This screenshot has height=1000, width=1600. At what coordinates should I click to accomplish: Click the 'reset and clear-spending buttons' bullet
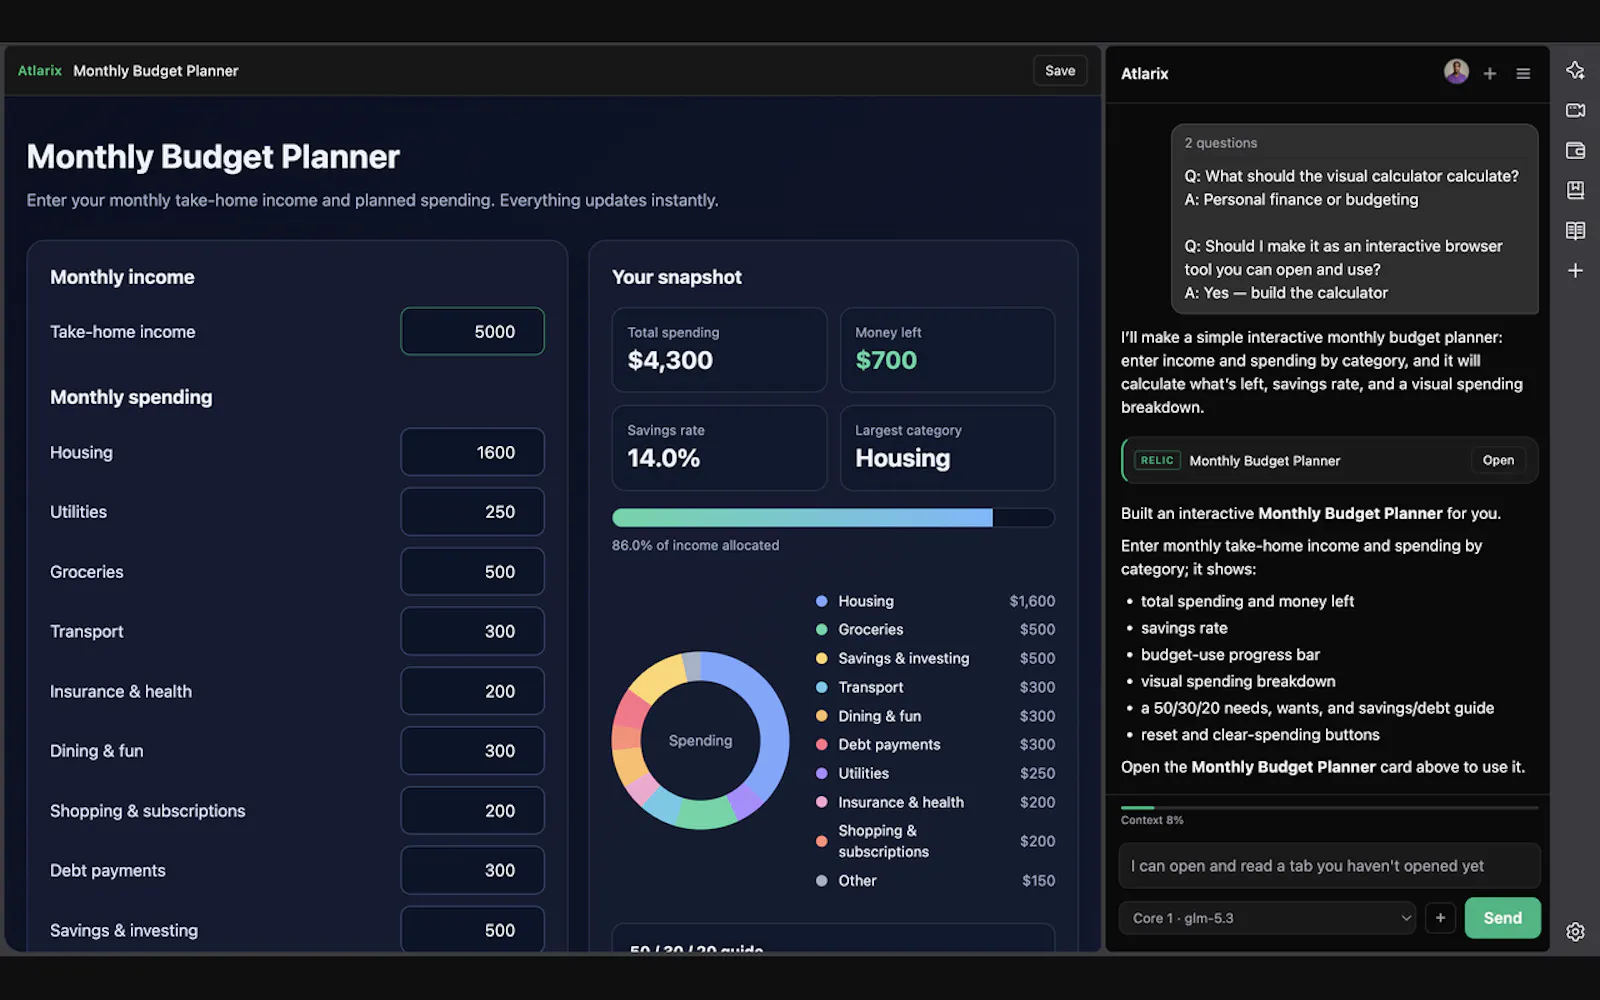[x=1260, y=735]
